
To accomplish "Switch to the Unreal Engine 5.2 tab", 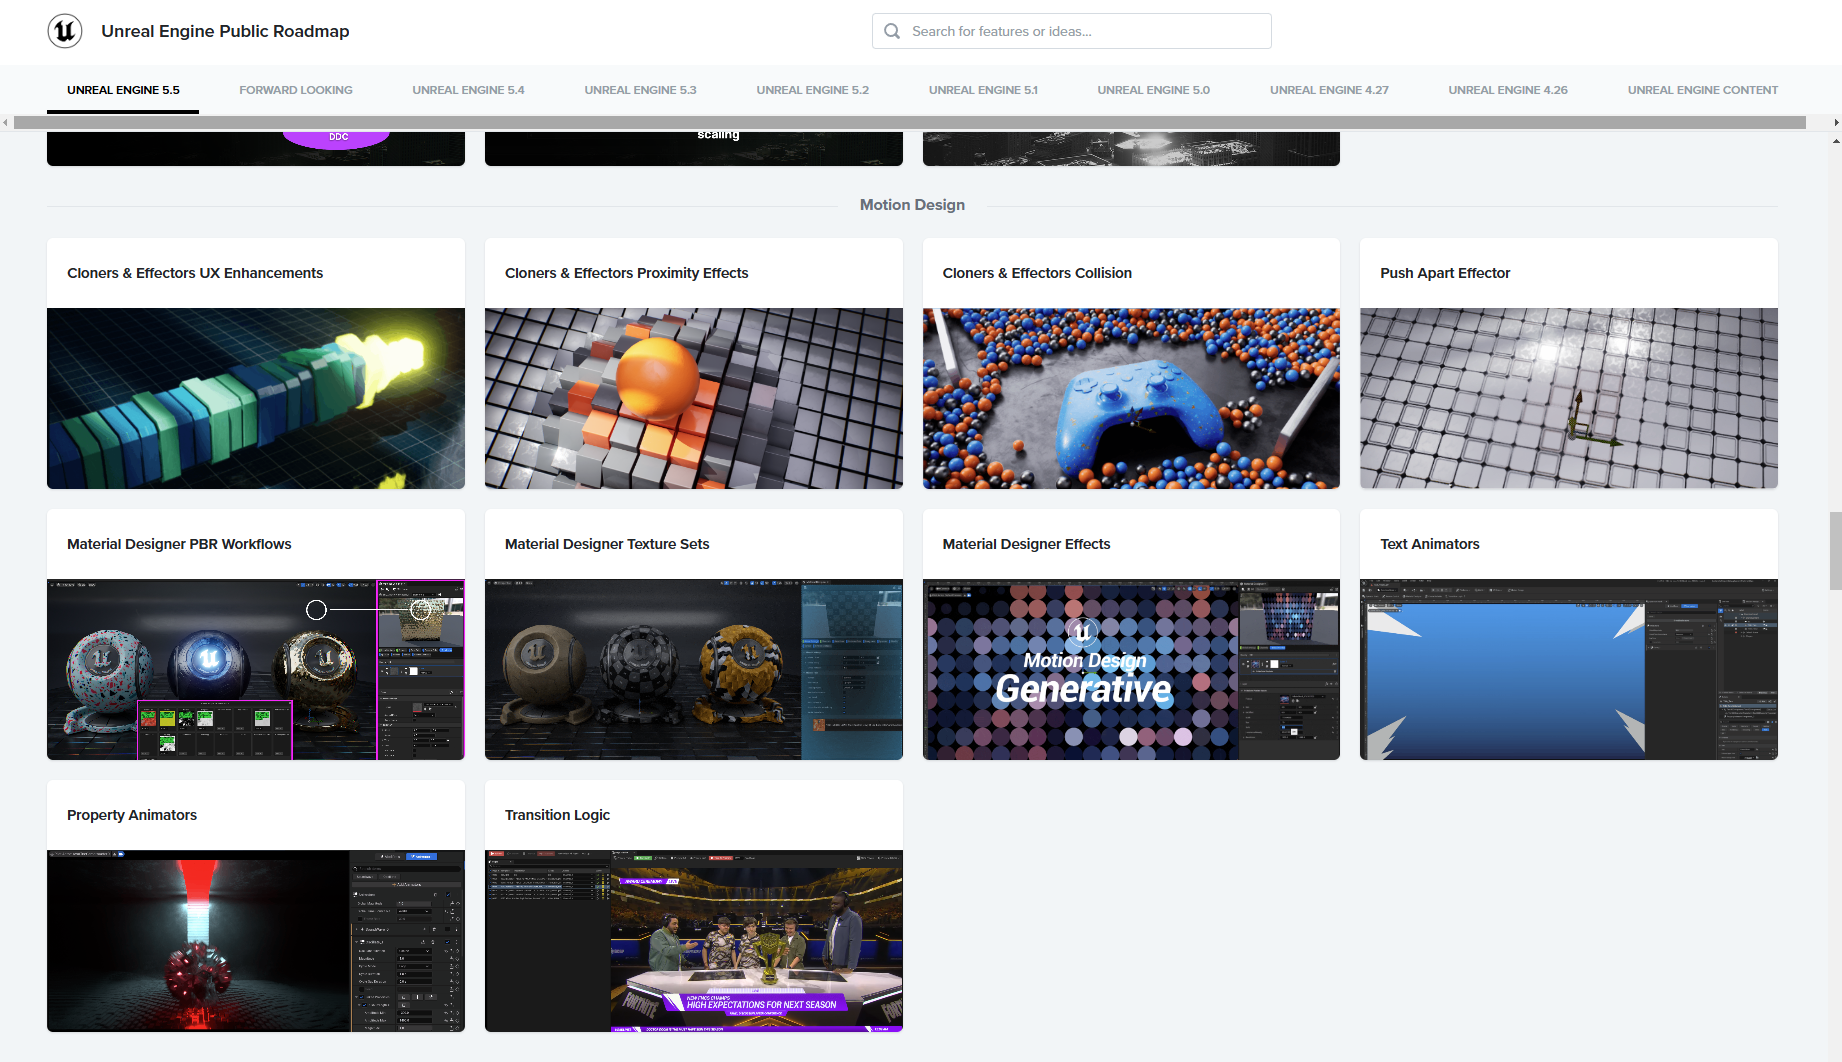I will tap(812, 90).
